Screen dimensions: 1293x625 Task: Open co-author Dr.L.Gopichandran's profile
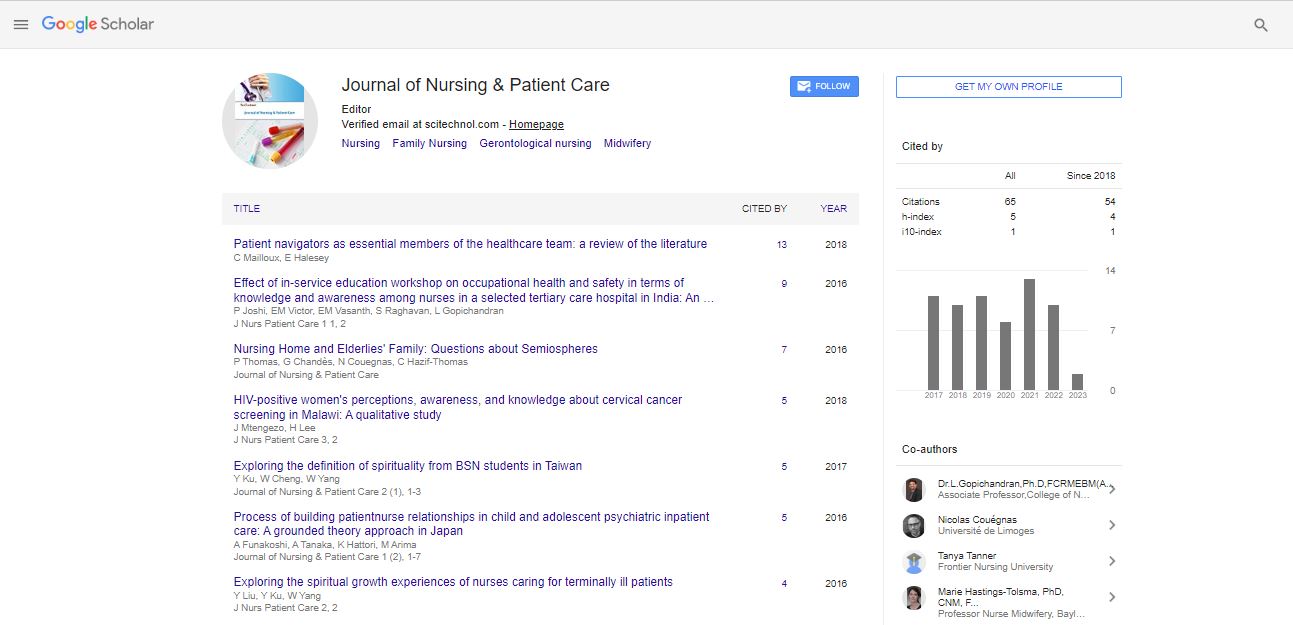pyautogui.click(x=1025, y=484)
